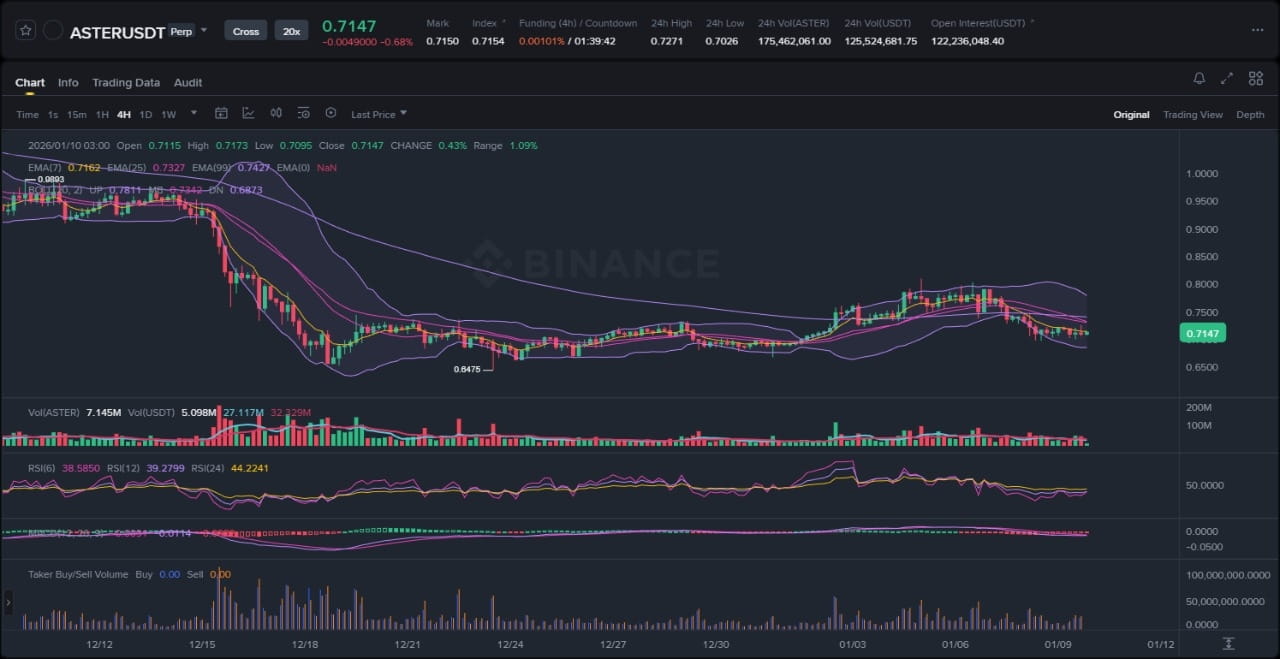The height and width of the screenshot is (659, 1280).
Task: Switch to the Info tab
Action: point(68,83)
